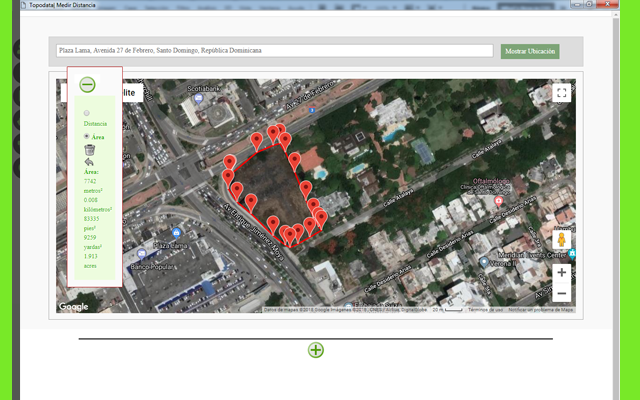Open the Google logo link on the map

[x=73, y=307]
